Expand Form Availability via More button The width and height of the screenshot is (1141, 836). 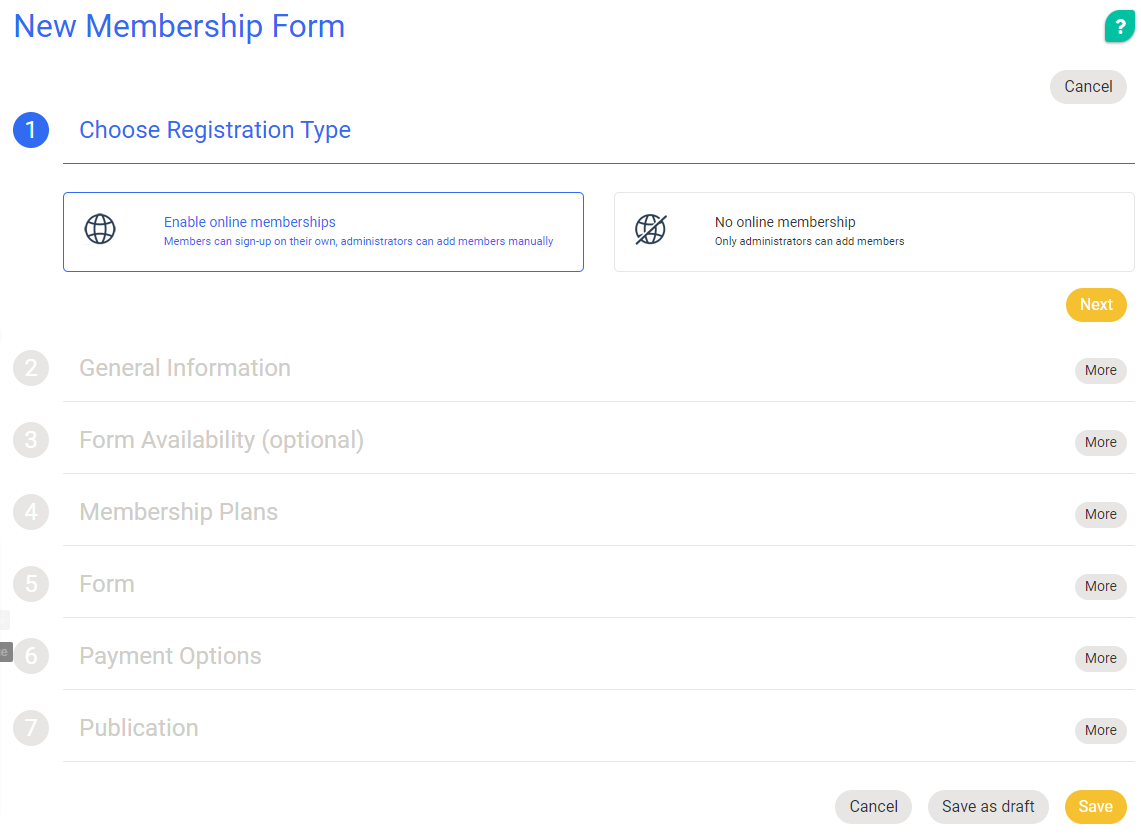click(1100, 442)
